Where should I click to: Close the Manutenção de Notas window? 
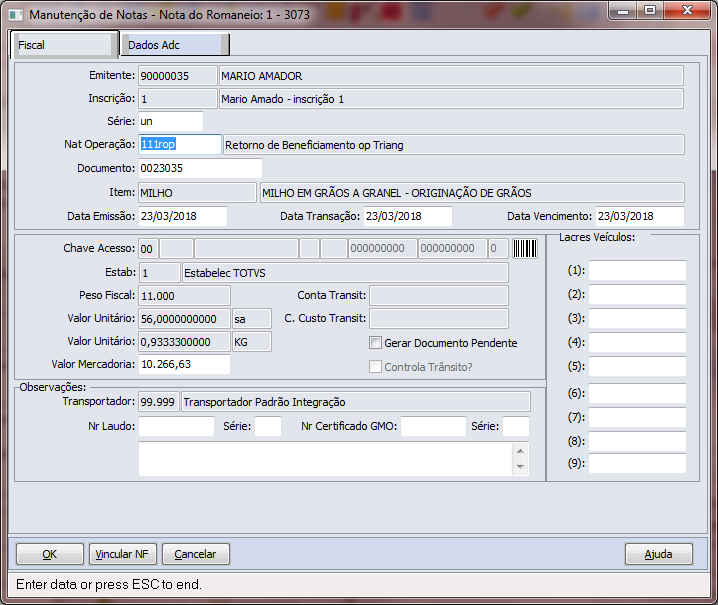pyautogui.click(x=687, y=11)
